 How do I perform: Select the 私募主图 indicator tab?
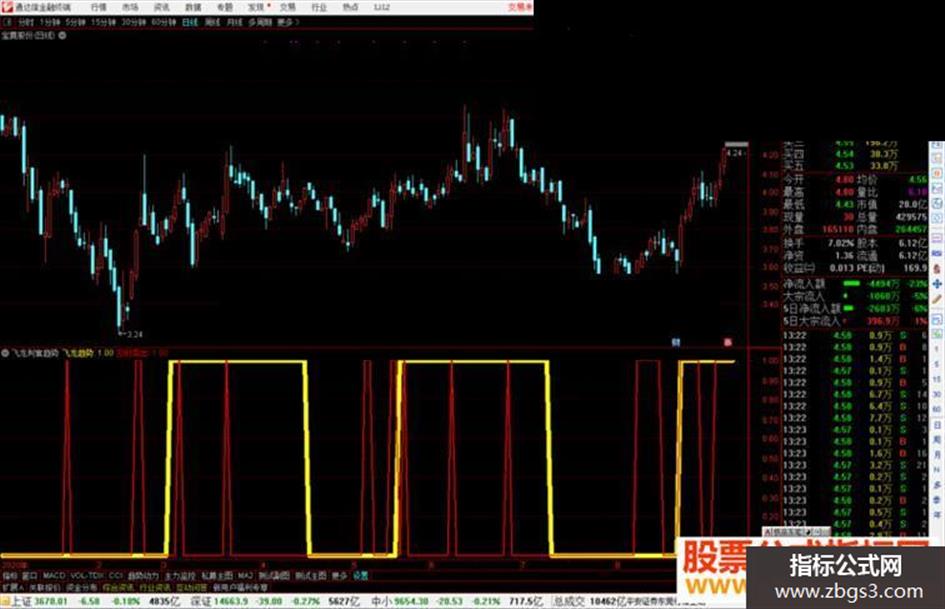pyautogui.click(x=216, y=576)
